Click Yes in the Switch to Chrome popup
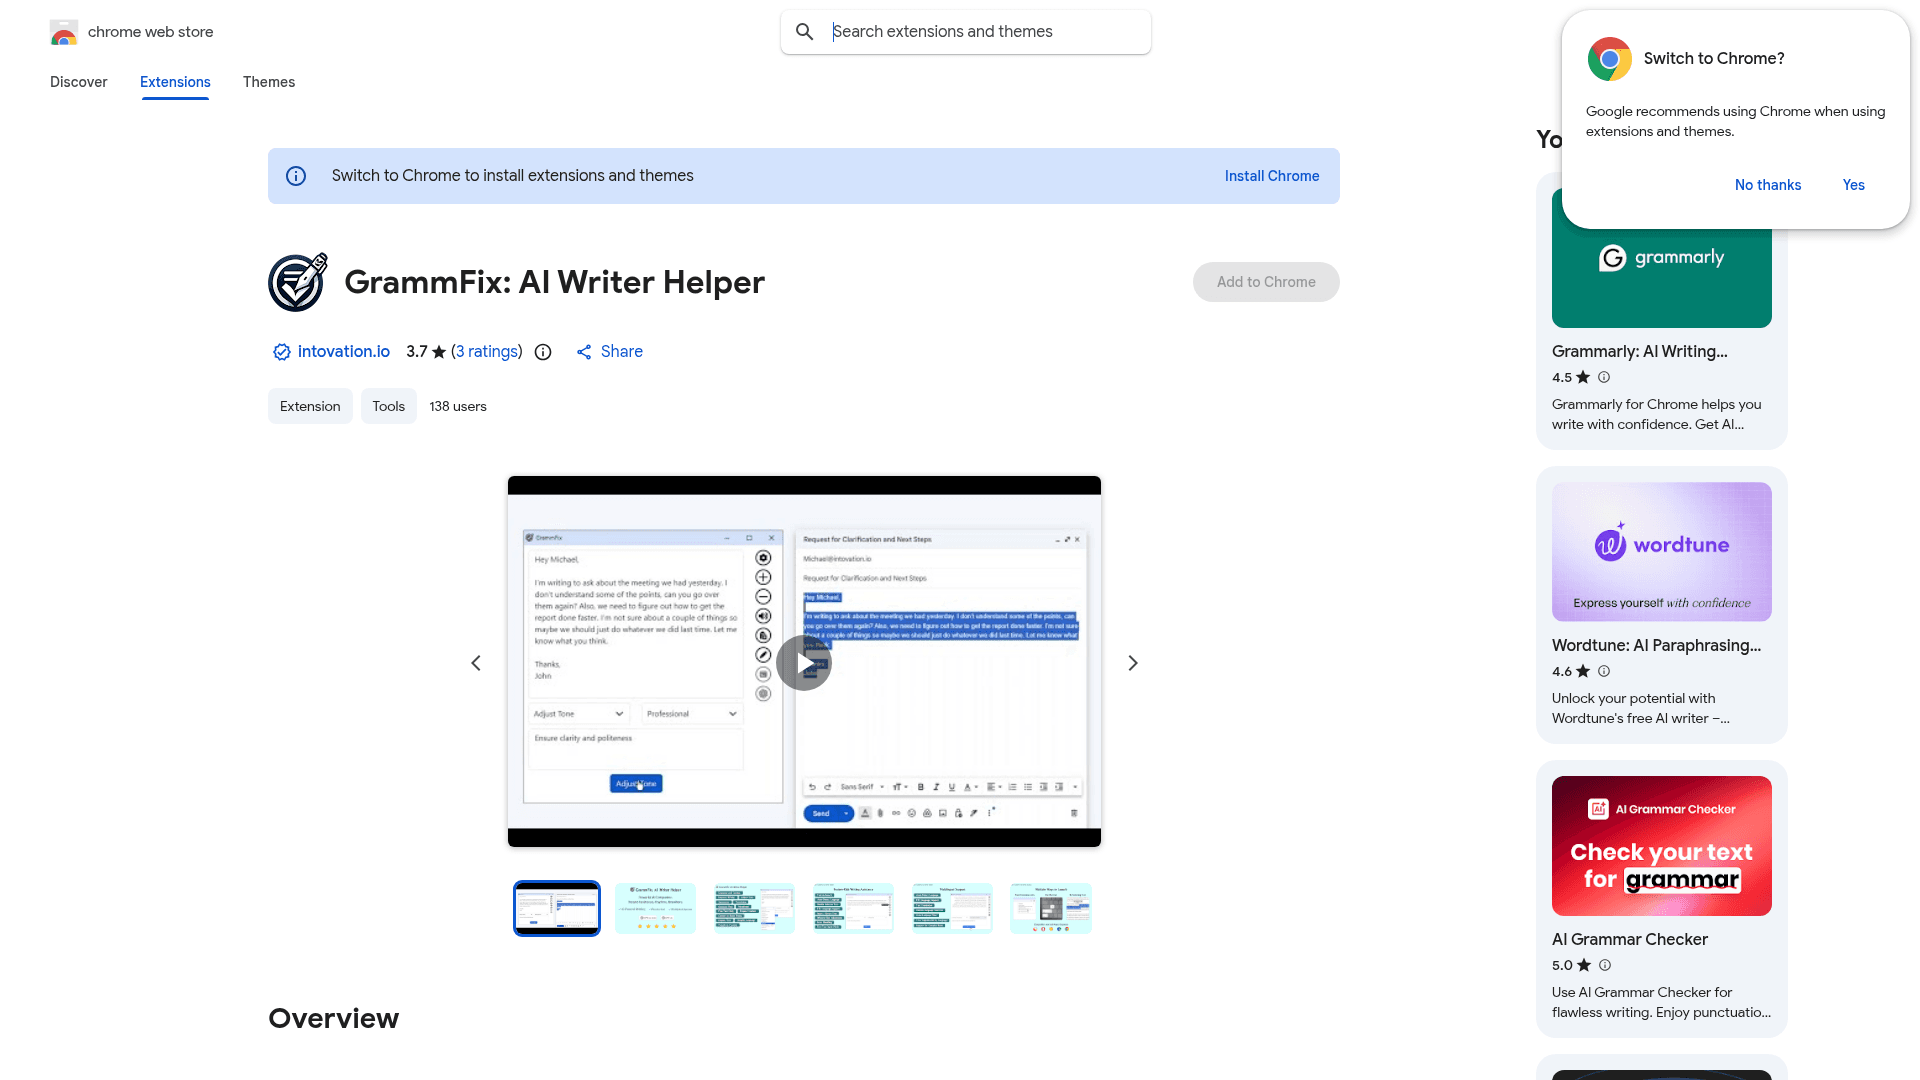This screenshot has width=1920, height=1080. [x=1854, y=185]
